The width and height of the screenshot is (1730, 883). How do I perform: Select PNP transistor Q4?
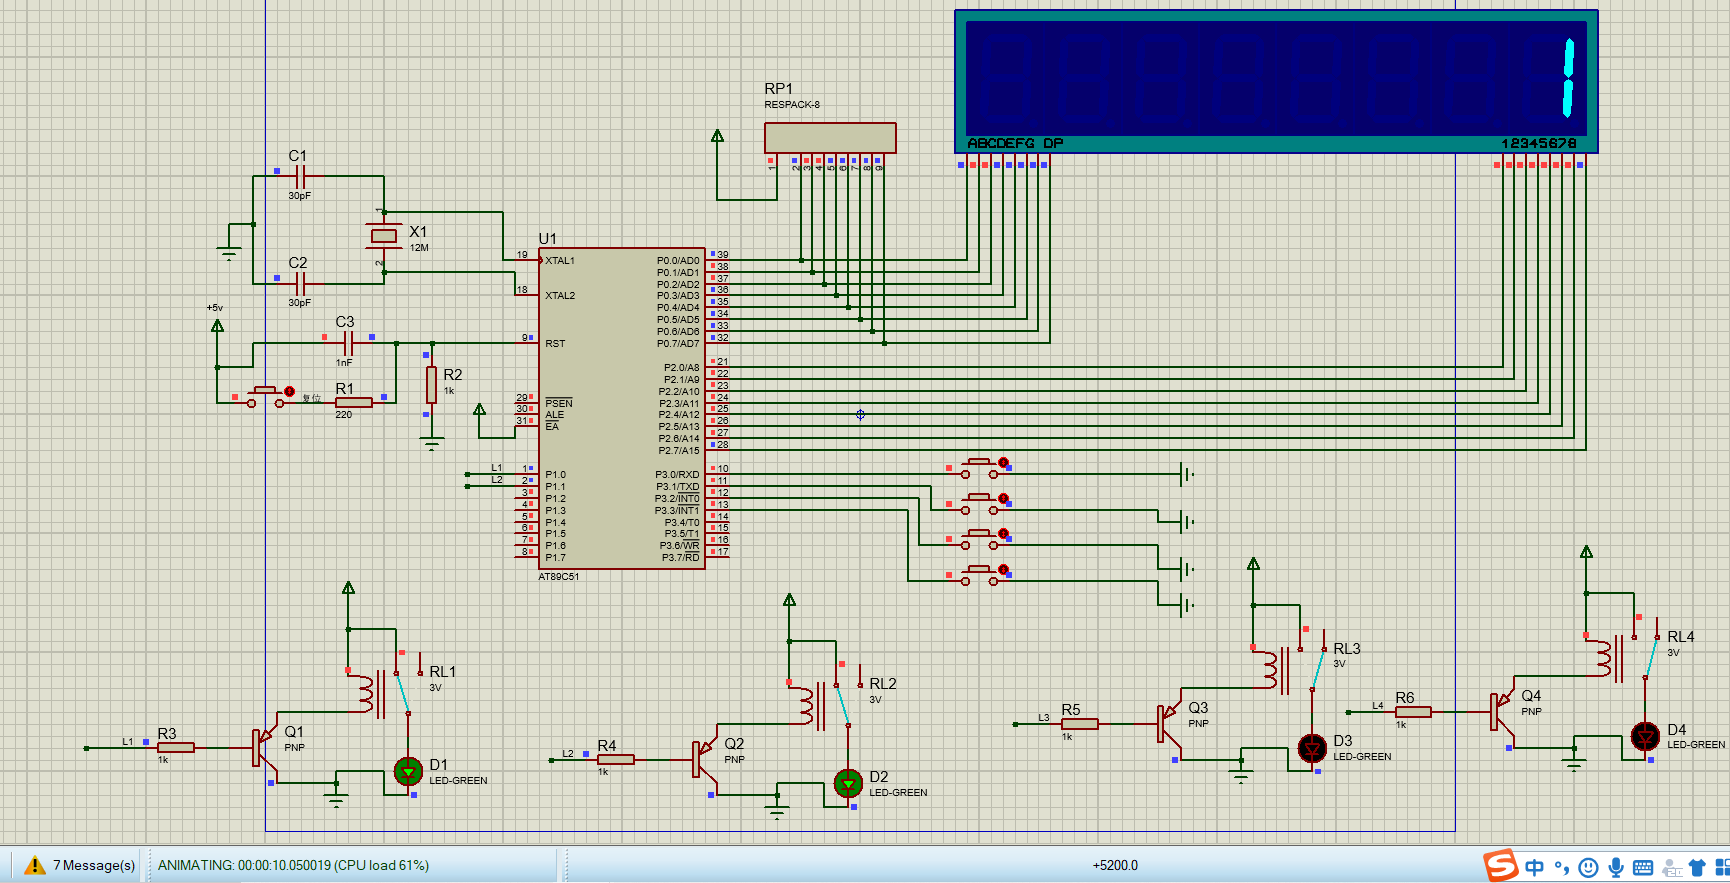(x=1501, y=712)
